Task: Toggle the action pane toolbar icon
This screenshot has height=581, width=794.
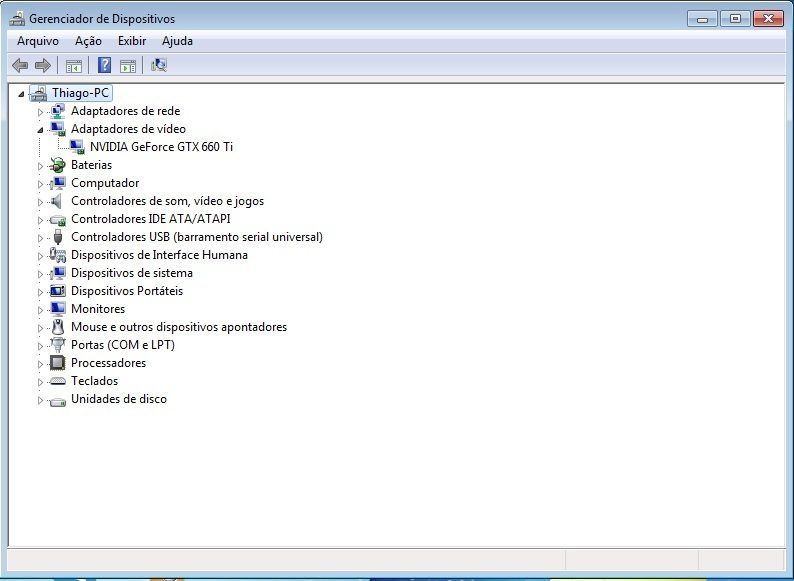Action: 128,66
